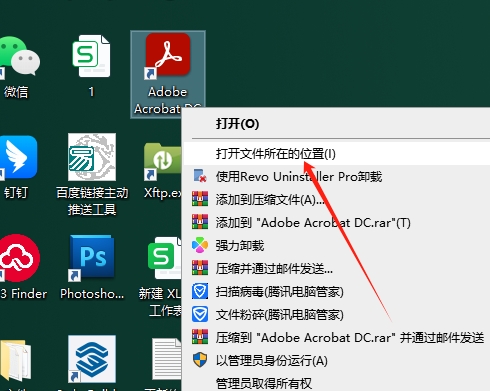The width and height of the screenshot is (490, 391).
Task: Choose 使用Revo Uninstaller Pro卸载 entry
Action: coord(337,177)
